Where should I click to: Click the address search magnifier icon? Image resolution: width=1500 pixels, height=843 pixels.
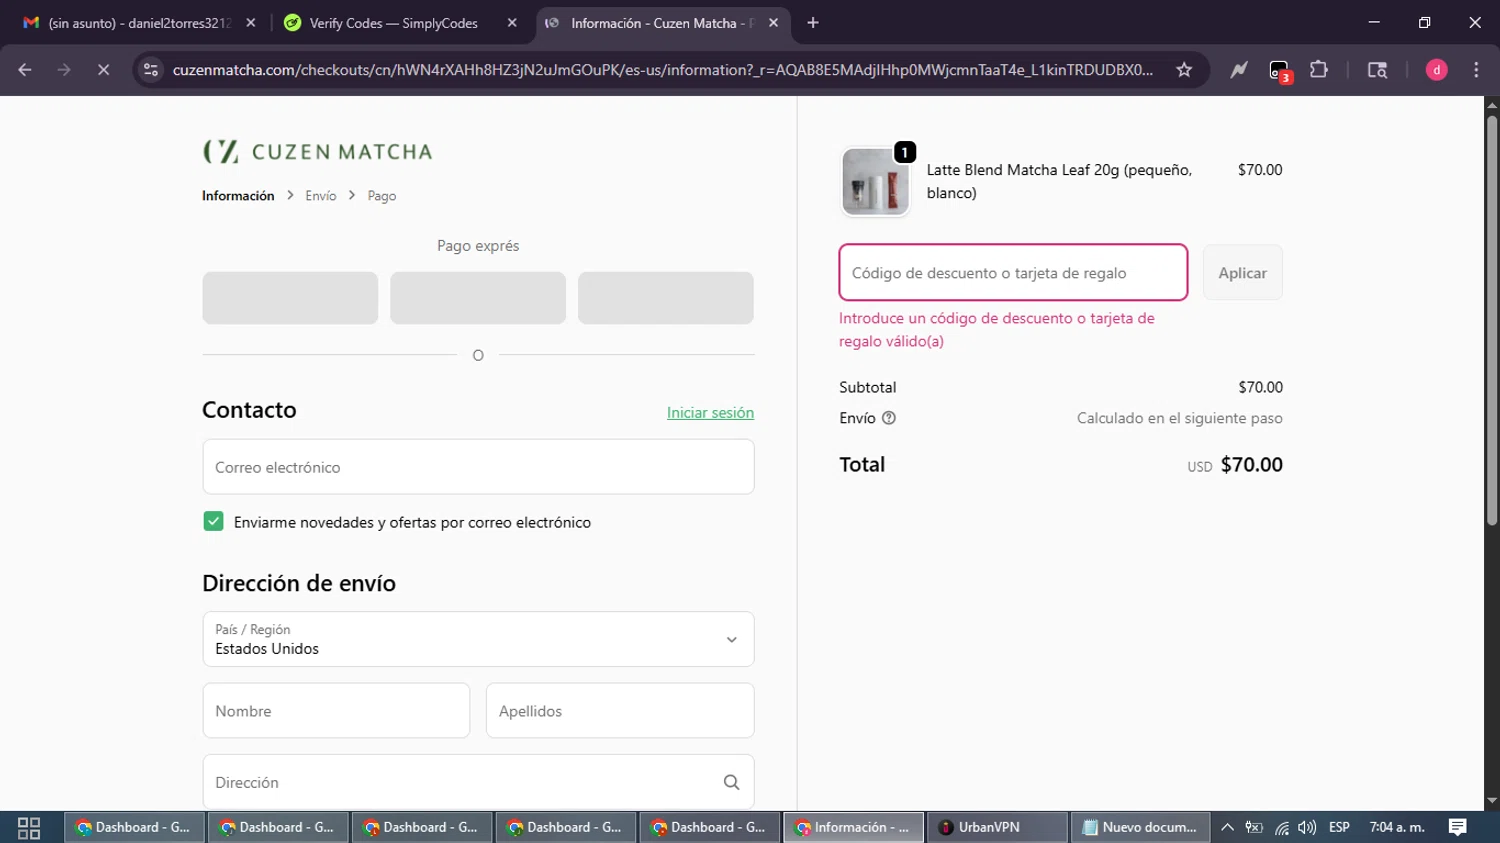(731, 782)
